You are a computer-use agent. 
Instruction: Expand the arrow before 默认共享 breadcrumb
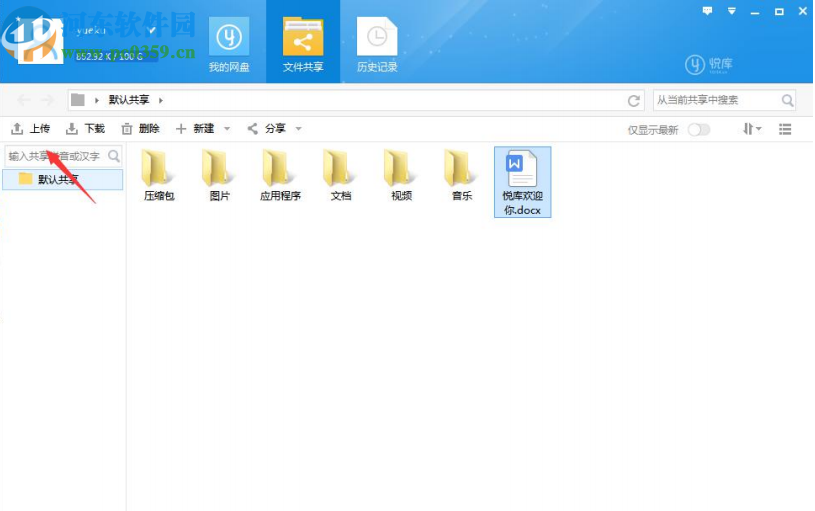click(x=97, y=100)
